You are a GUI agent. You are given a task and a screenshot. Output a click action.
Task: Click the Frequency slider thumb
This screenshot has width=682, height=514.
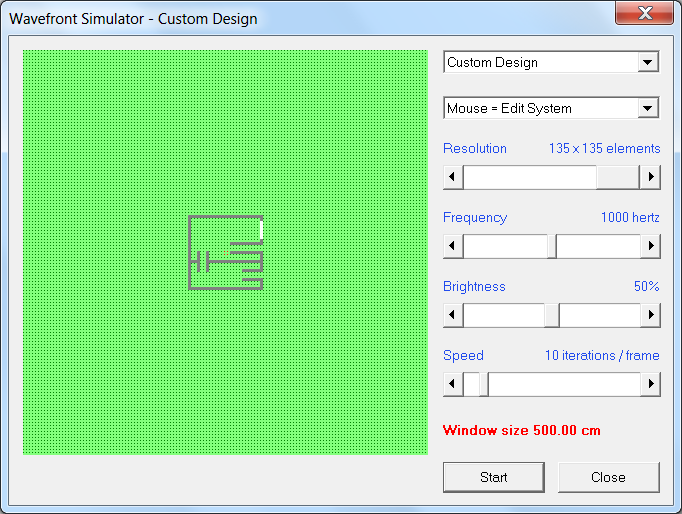pos(552,246)
